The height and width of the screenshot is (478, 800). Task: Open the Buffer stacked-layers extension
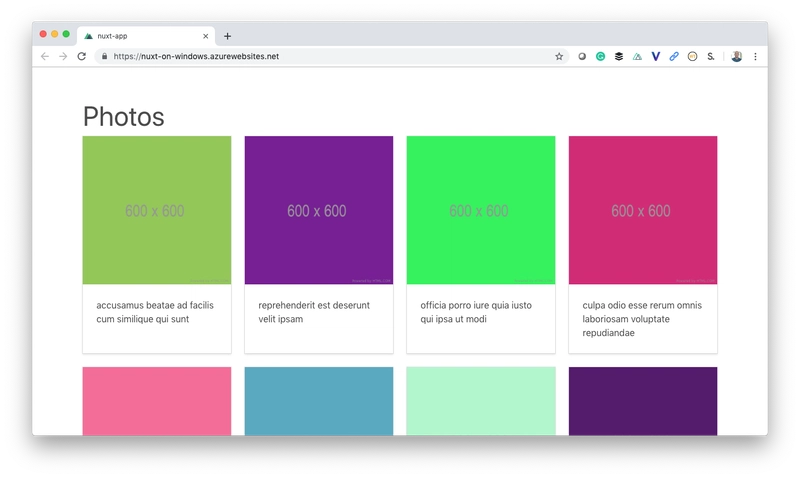(618, 57)
